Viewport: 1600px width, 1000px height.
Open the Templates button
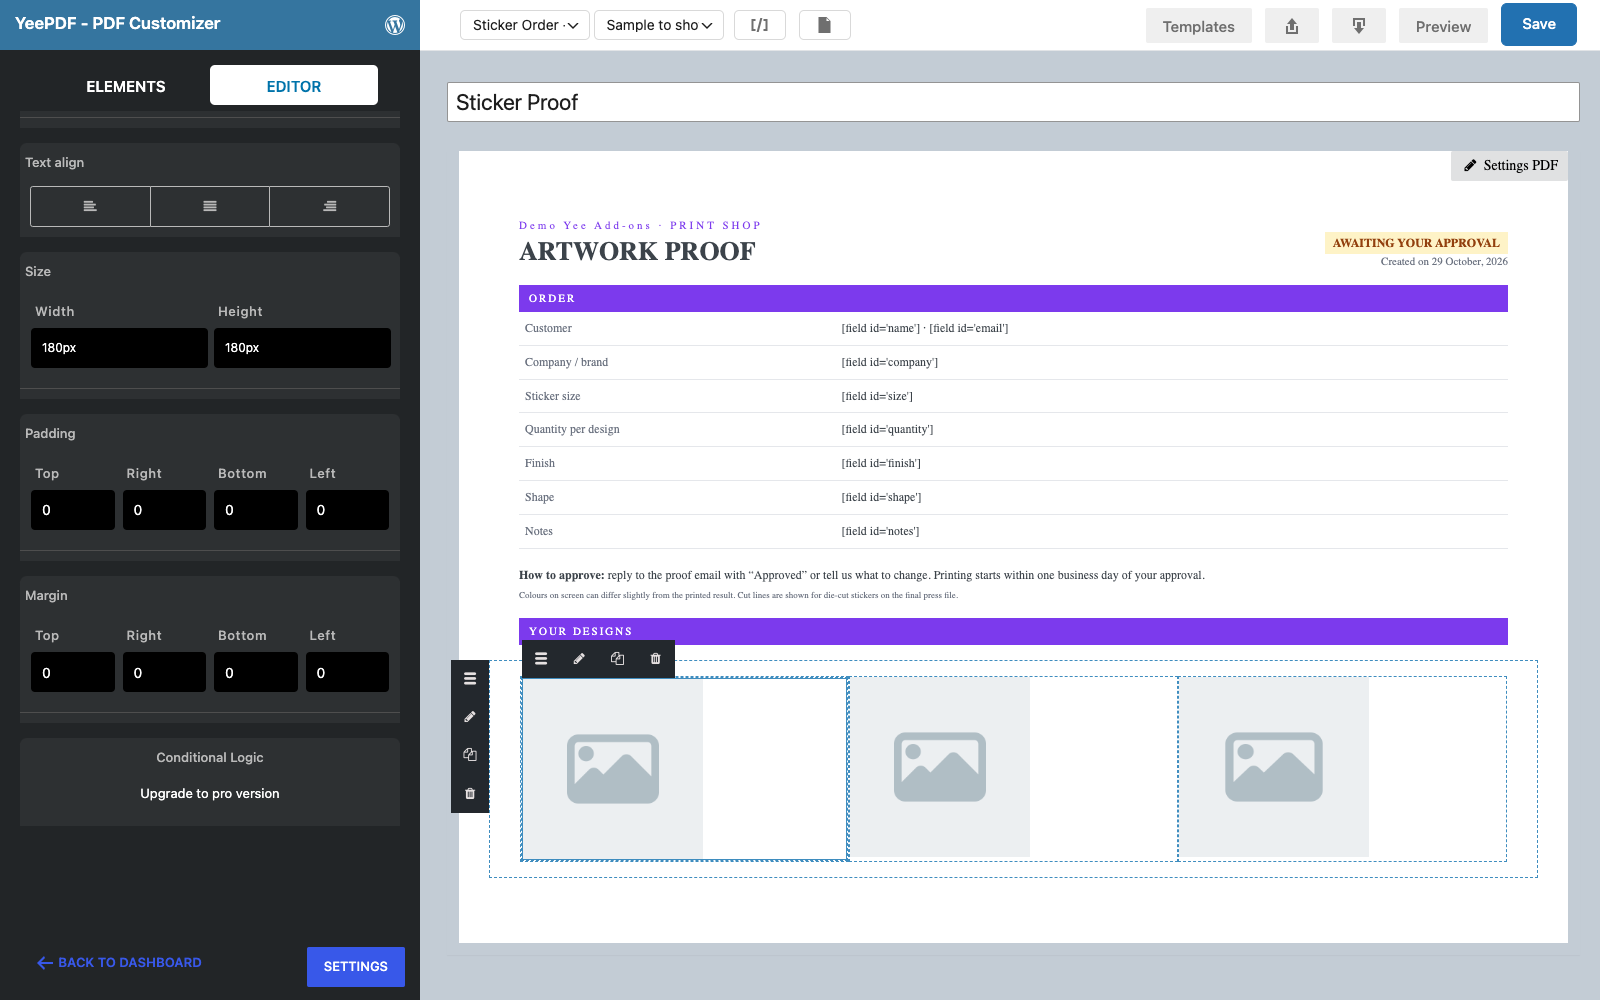(1199, 26)
